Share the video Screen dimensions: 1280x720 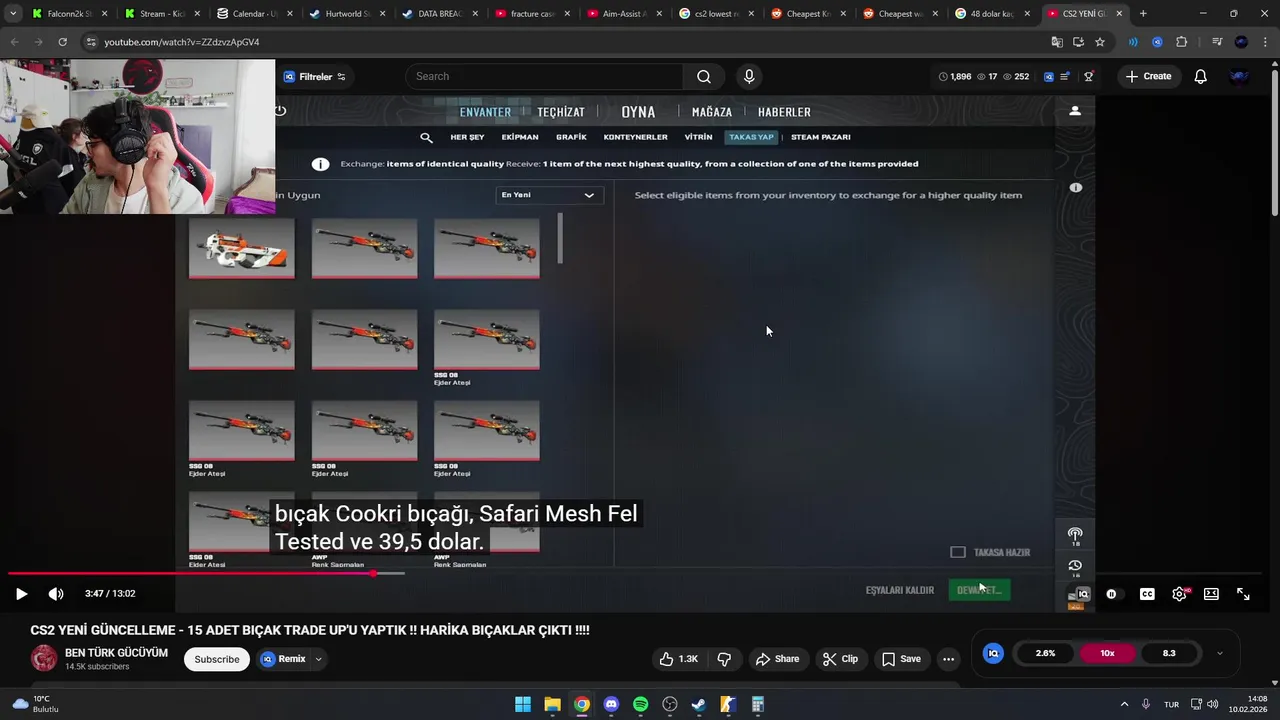[777, 659]
